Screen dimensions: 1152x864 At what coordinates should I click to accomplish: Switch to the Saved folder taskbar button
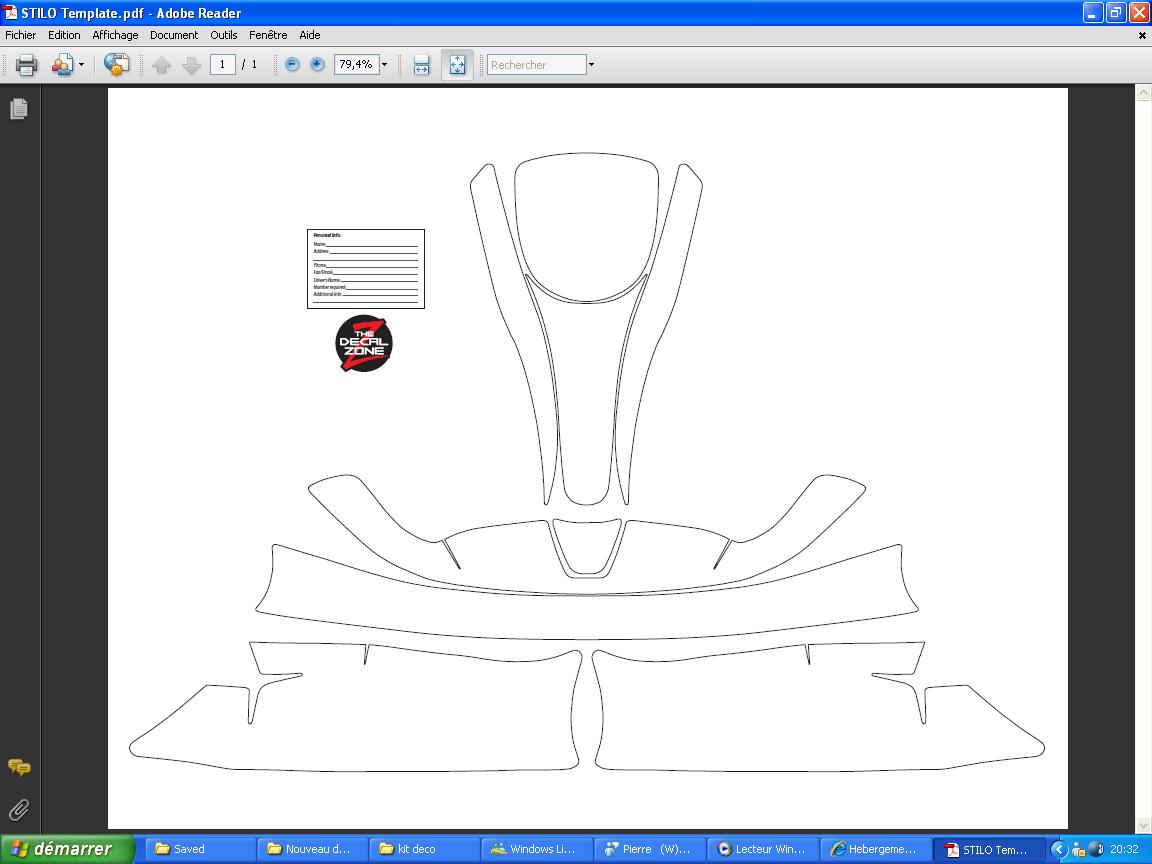pos(200,849)
